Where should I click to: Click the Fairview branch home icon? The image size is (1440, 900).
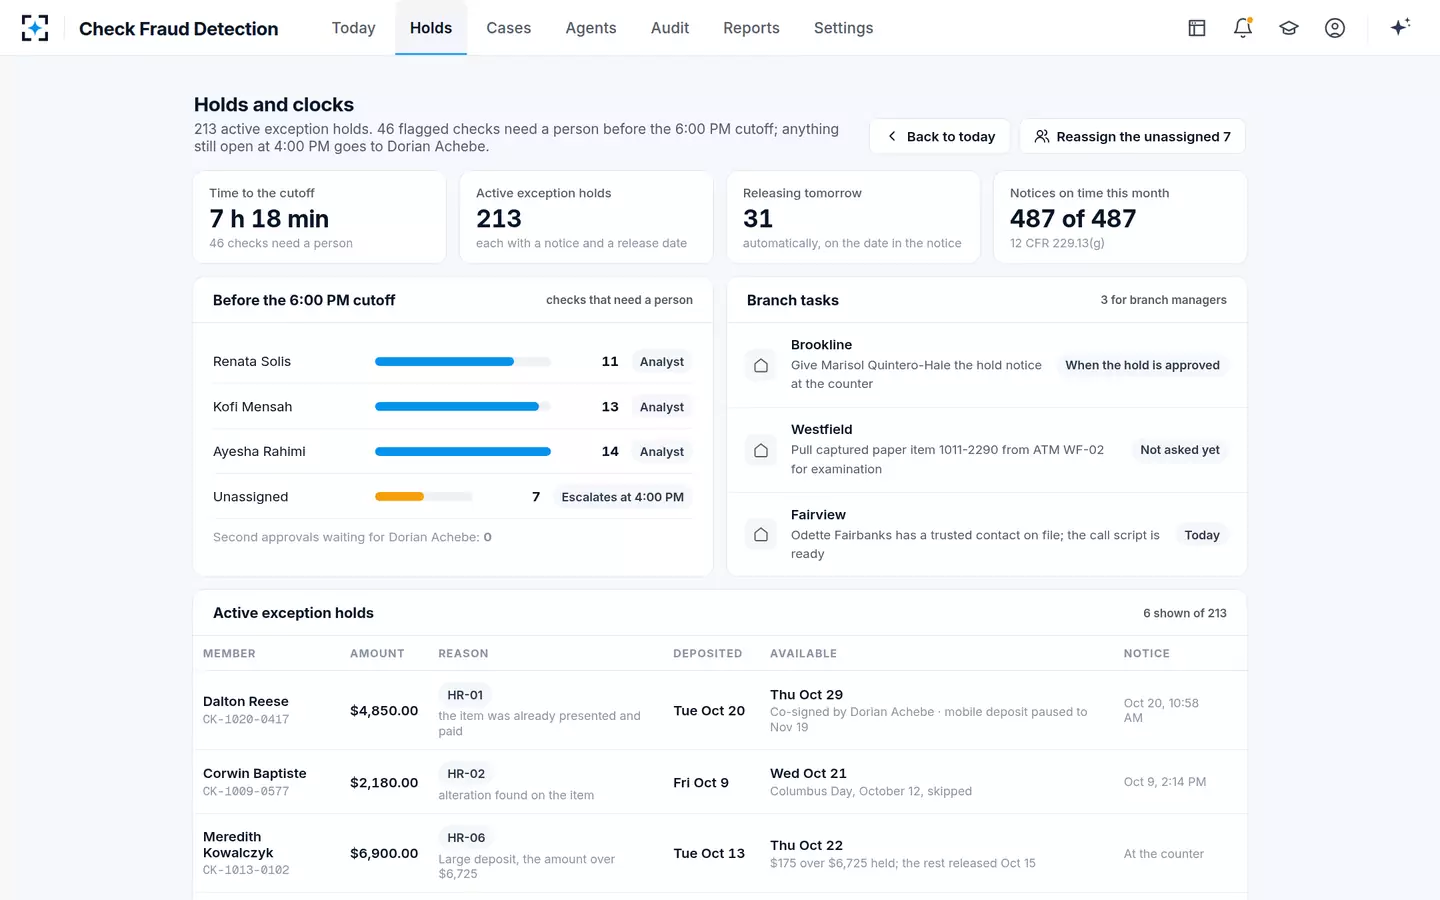761,535
